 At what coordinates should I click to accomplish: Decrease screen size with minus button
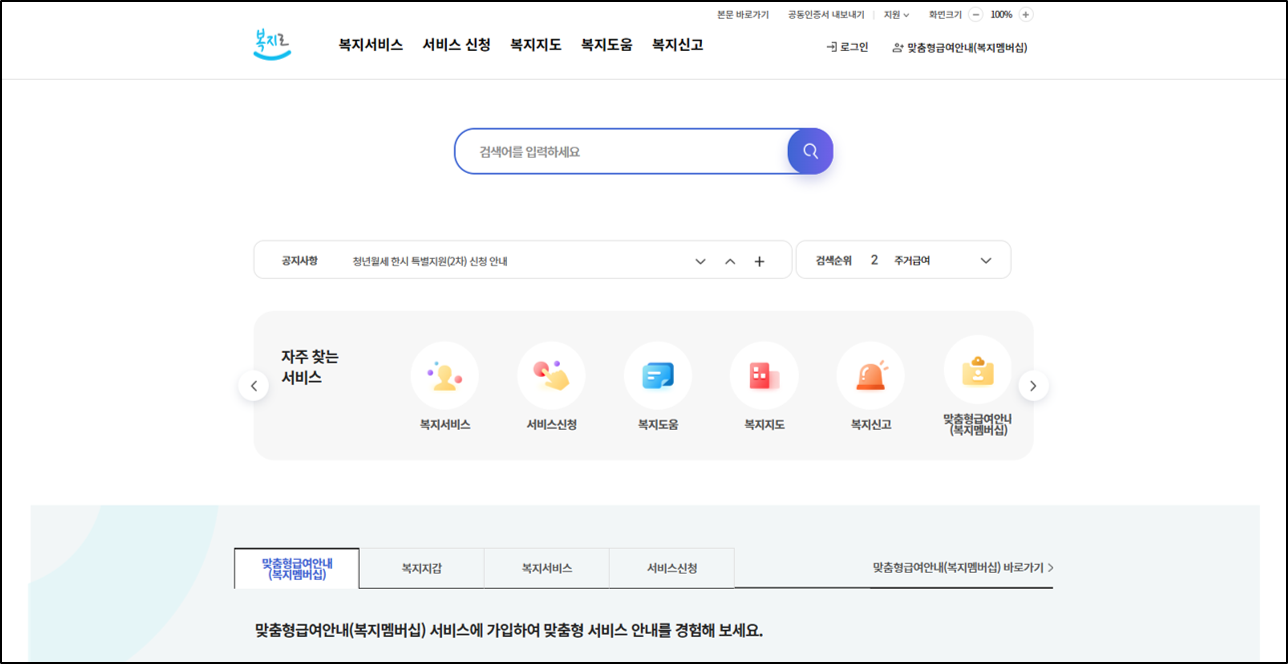point(976,15)
